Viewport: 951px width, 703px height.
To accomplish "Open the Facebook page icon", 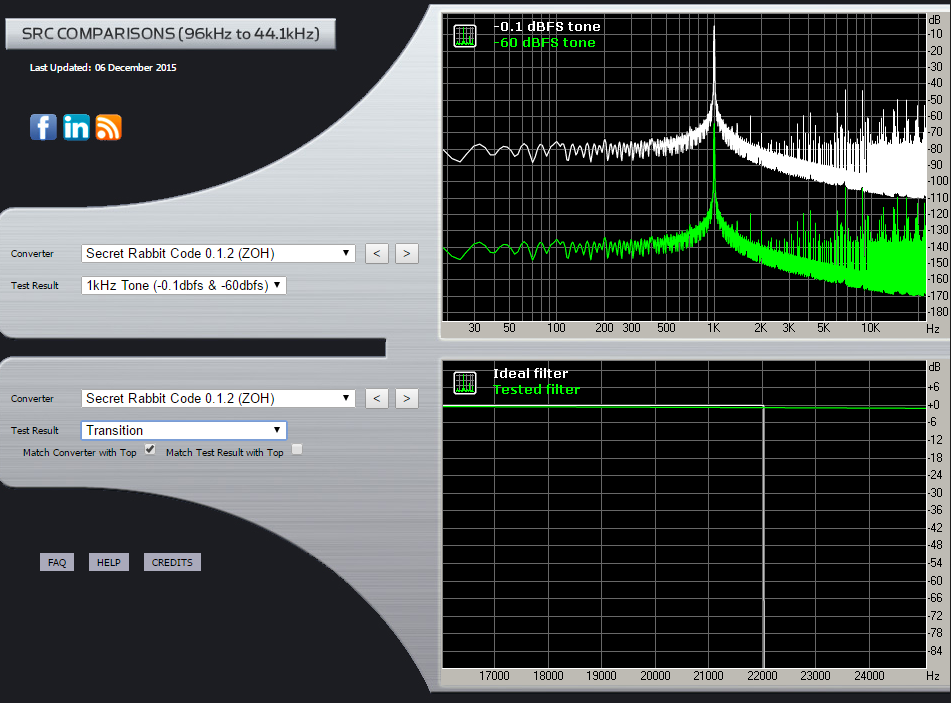I will point(43,127).
